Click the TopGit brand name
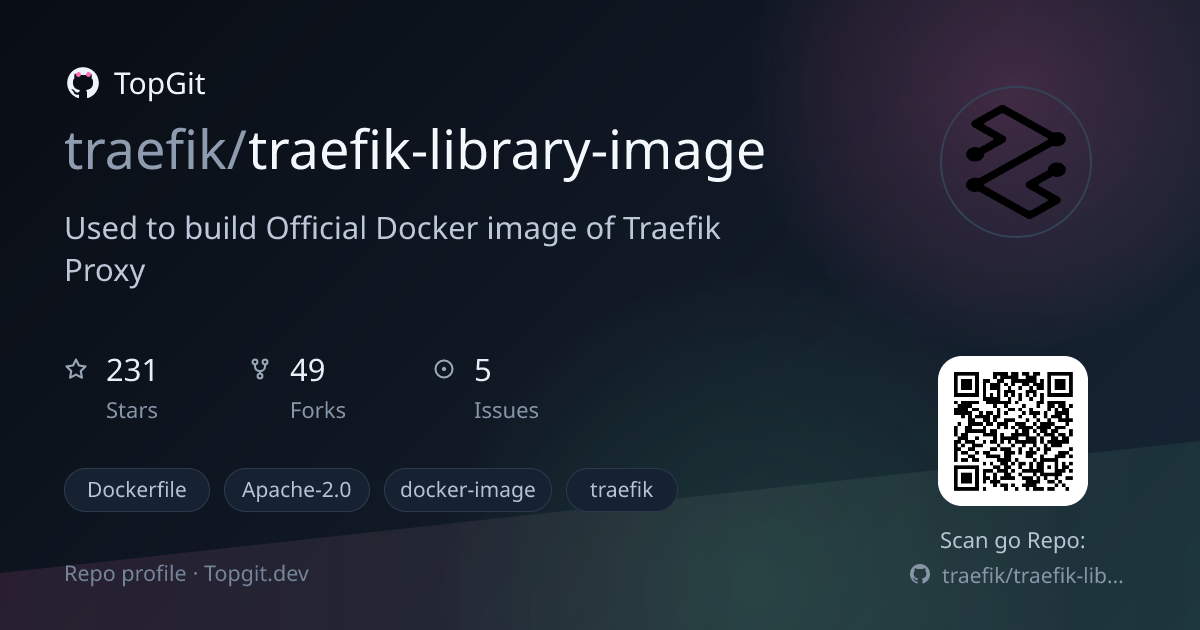Screen dimensions: 1200x630 click(x=159, y=84)
